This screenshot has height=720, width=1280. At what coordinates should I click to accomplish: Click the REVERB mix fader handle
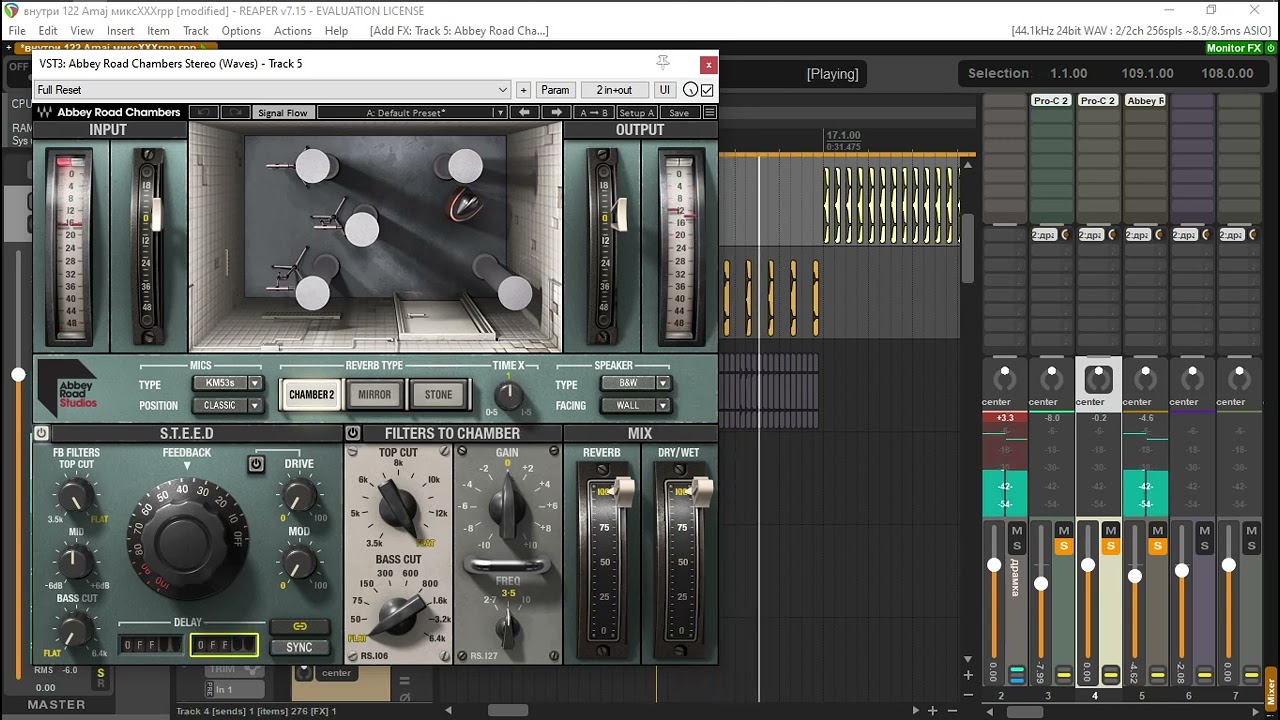click(622, 491)
